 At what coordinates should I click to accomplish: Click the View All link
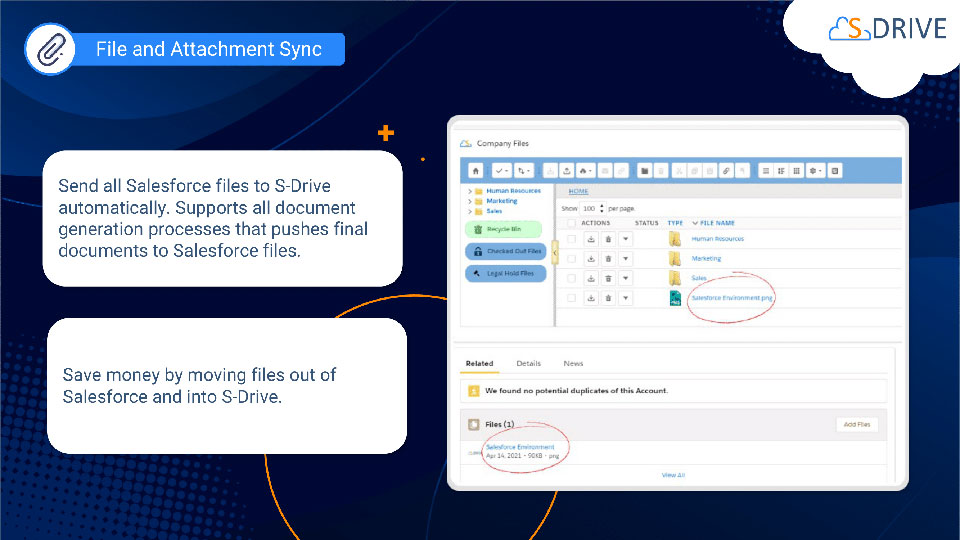click(673, 475)
